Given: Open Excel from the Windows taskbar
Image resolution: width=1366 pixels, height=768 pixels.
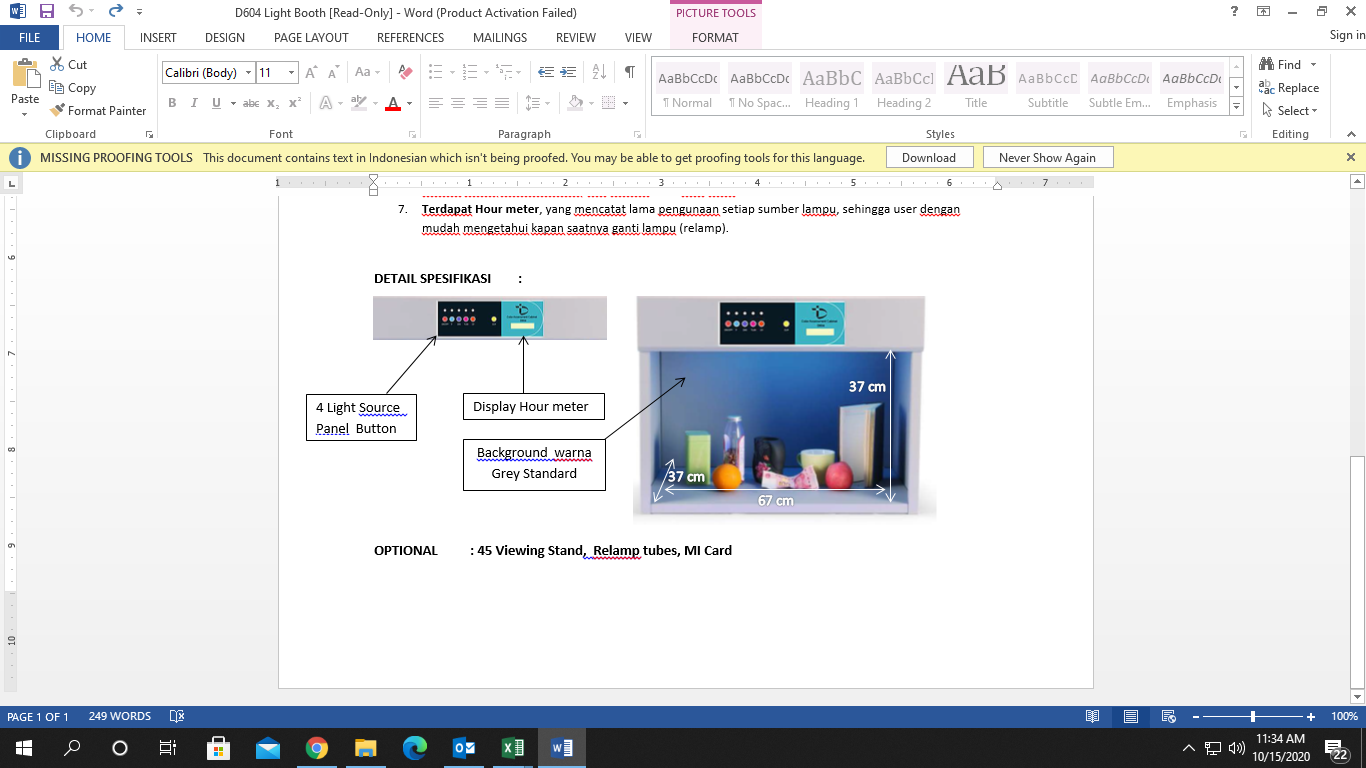Looking at the screenshot, I should tap(512, 748).
